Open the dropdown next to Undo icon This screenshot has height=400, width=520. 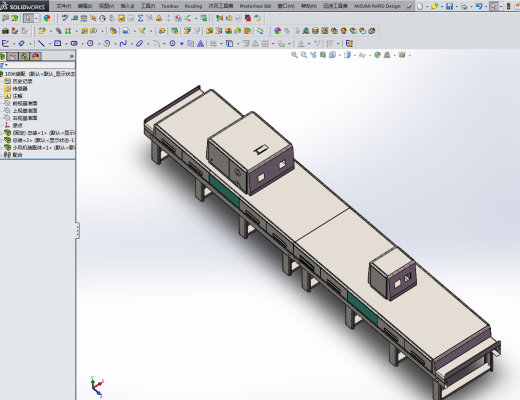coord(485,6)
